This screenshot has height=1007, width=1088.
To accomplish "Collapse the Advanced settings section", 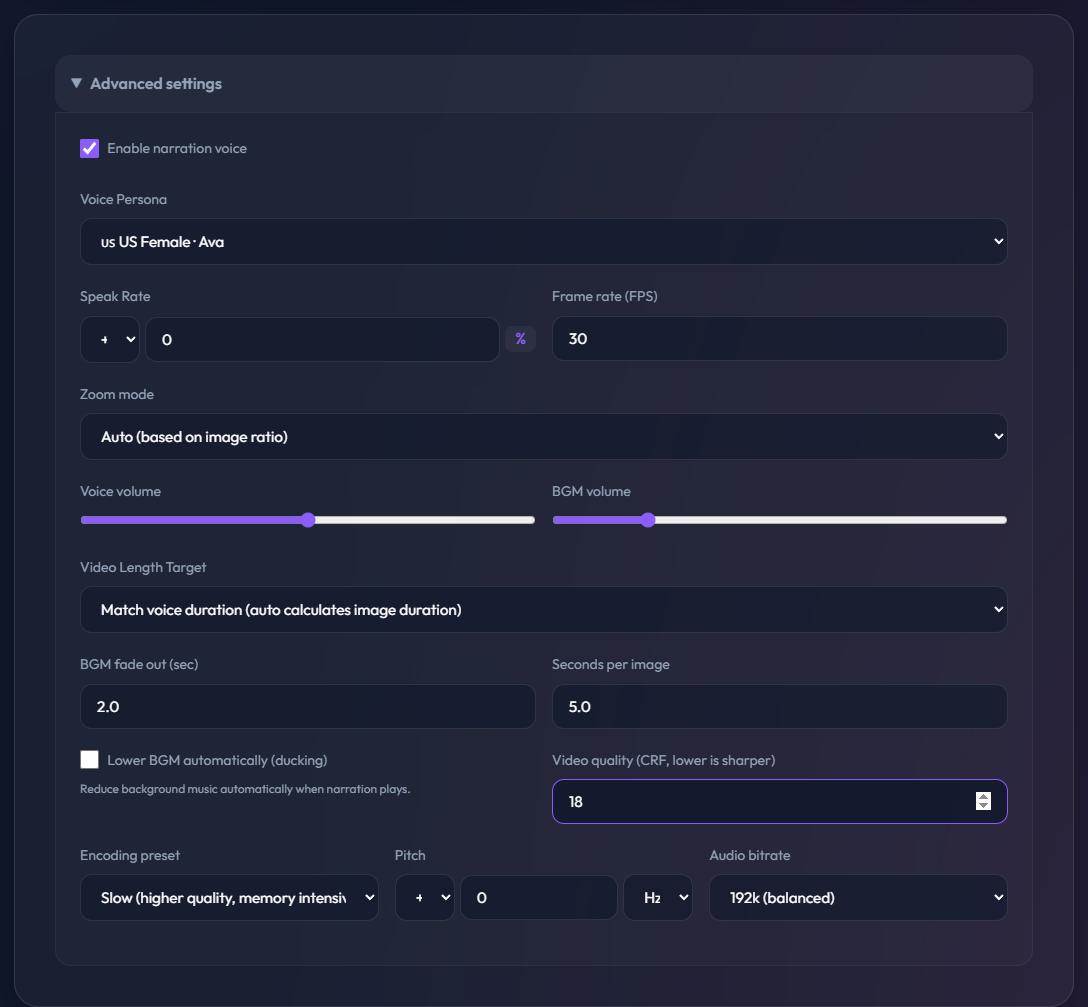I will (x=543, y=83).
